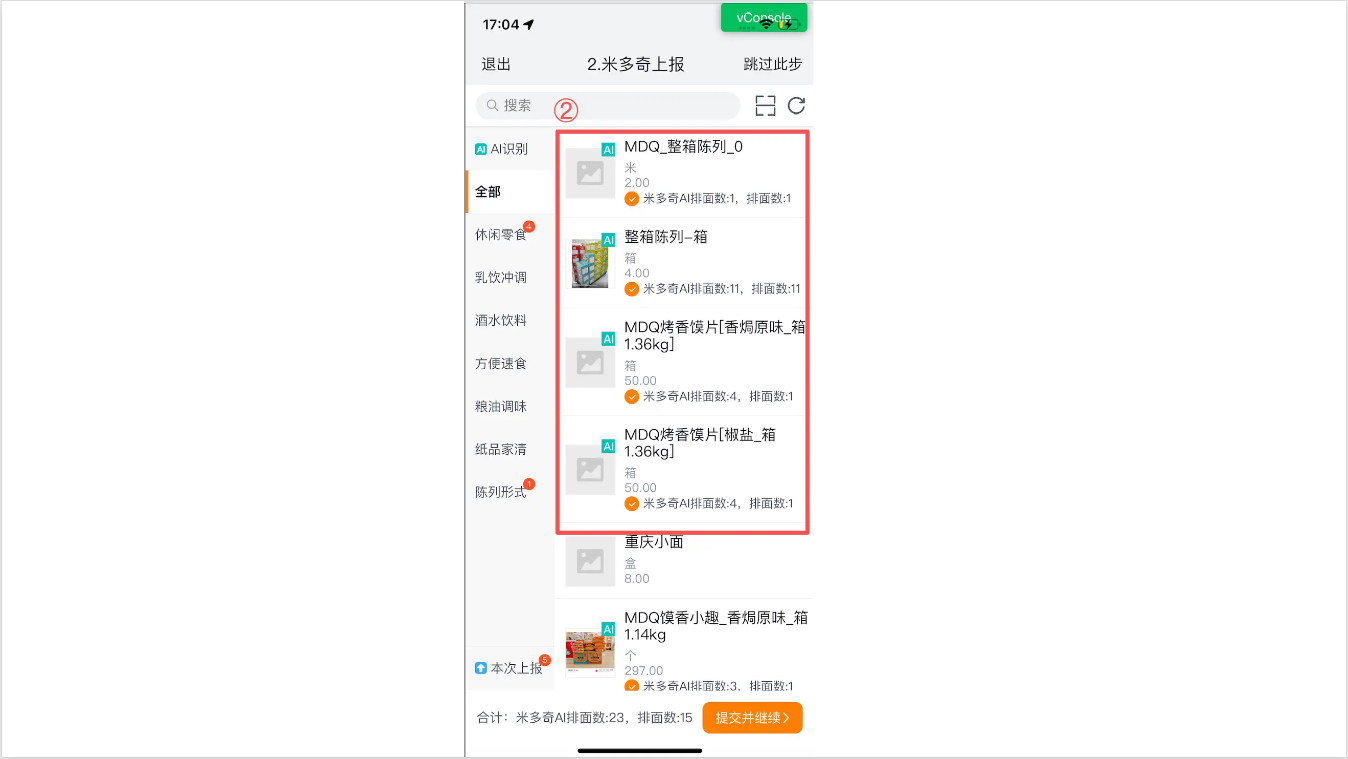Open the 粮油调味 category

[x=509, y=407]
